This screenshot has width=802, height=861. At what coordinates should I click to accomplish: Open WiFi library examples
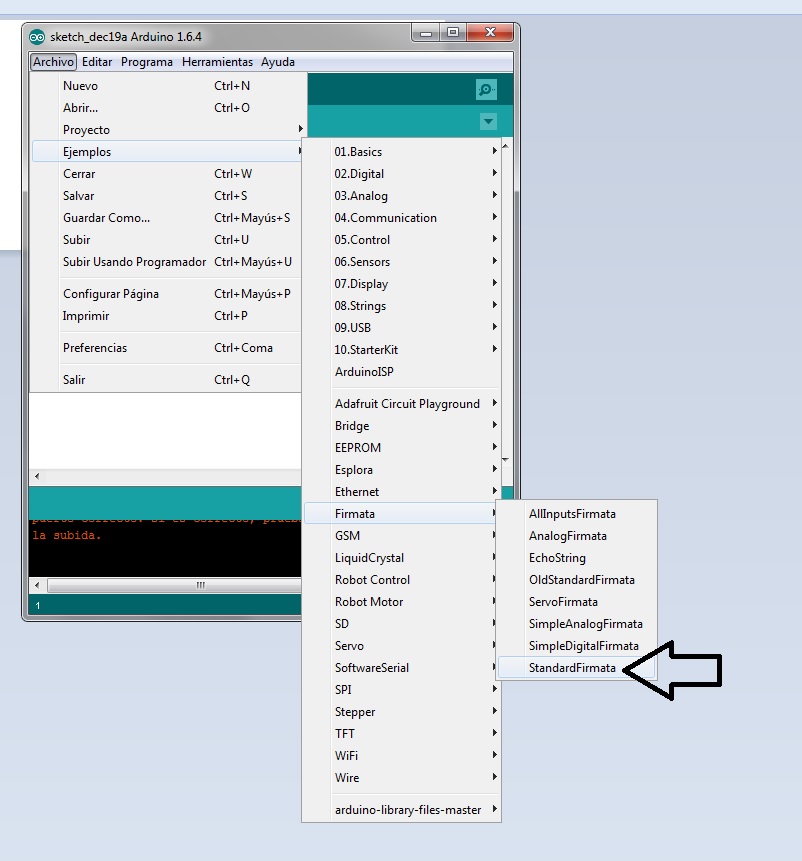point(401,755)
